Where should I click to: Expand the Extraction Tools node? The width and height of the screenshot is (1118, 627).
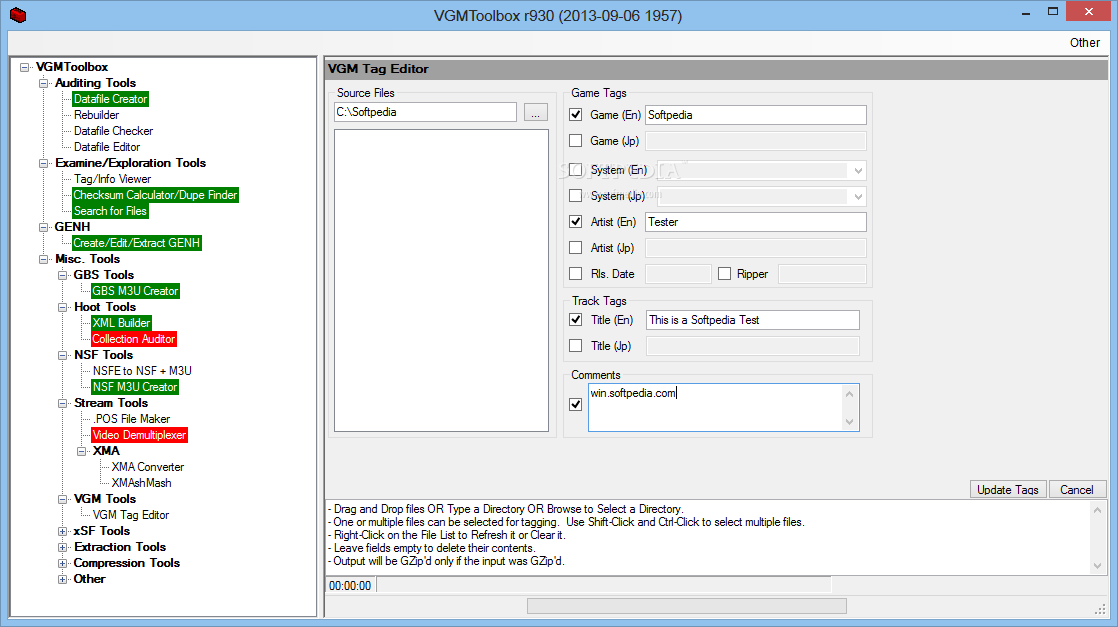pyautogui.click(x=63, y=547)
